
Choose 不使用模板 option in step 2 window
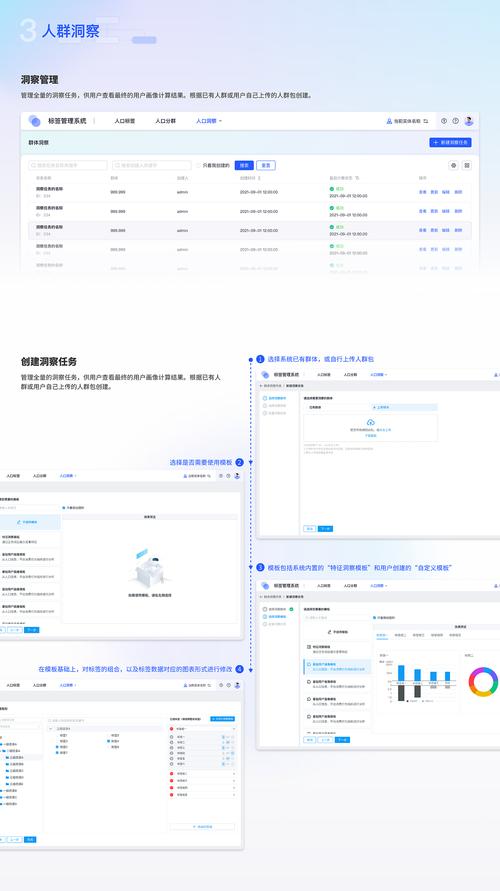[30, 521]
